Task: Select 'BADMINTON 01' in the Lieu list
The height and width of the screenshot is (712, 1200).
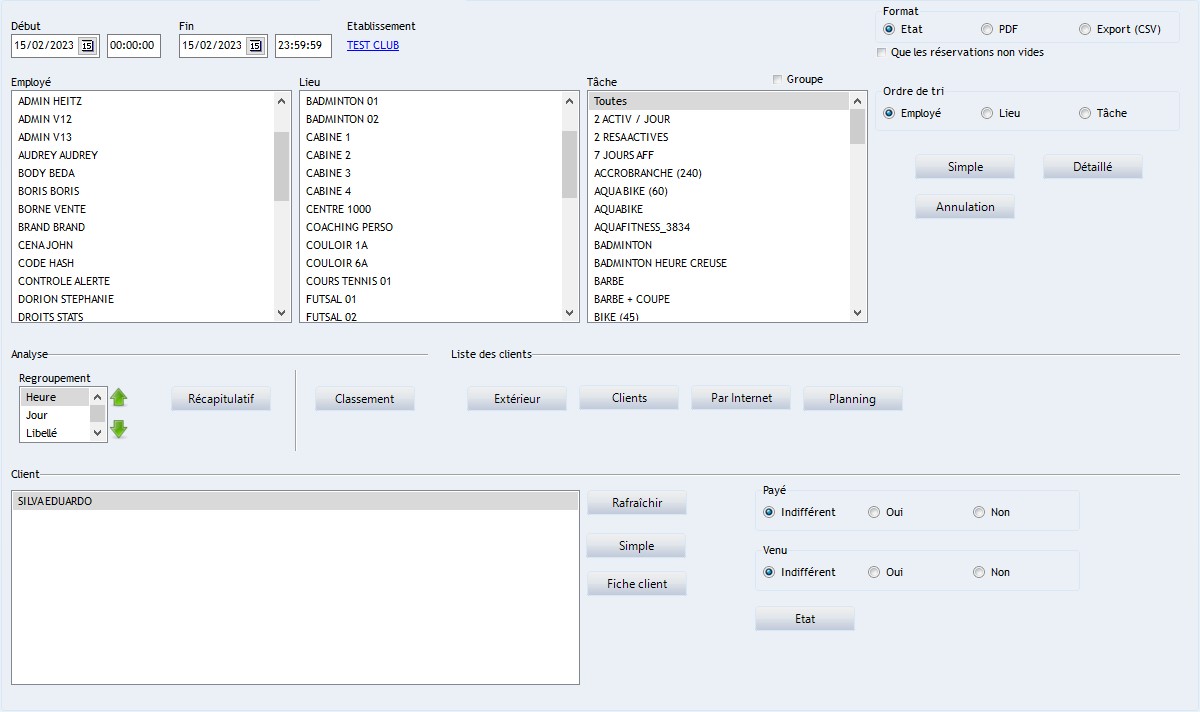Action: [342, 101]
